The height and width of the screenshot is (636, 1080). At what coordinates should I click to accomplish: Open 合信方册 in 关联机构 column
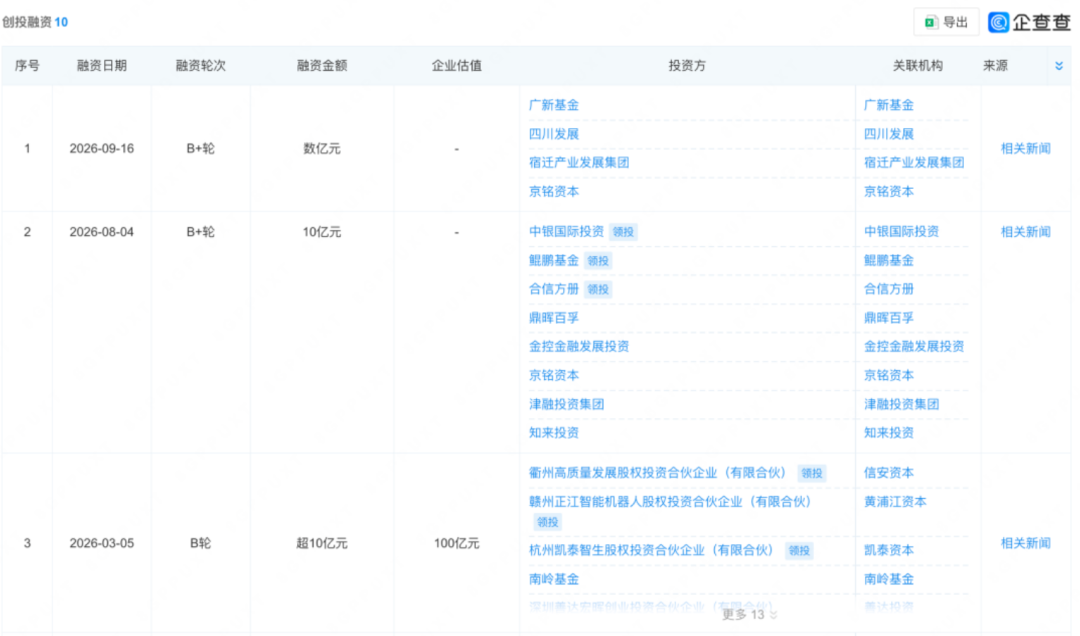889,289
